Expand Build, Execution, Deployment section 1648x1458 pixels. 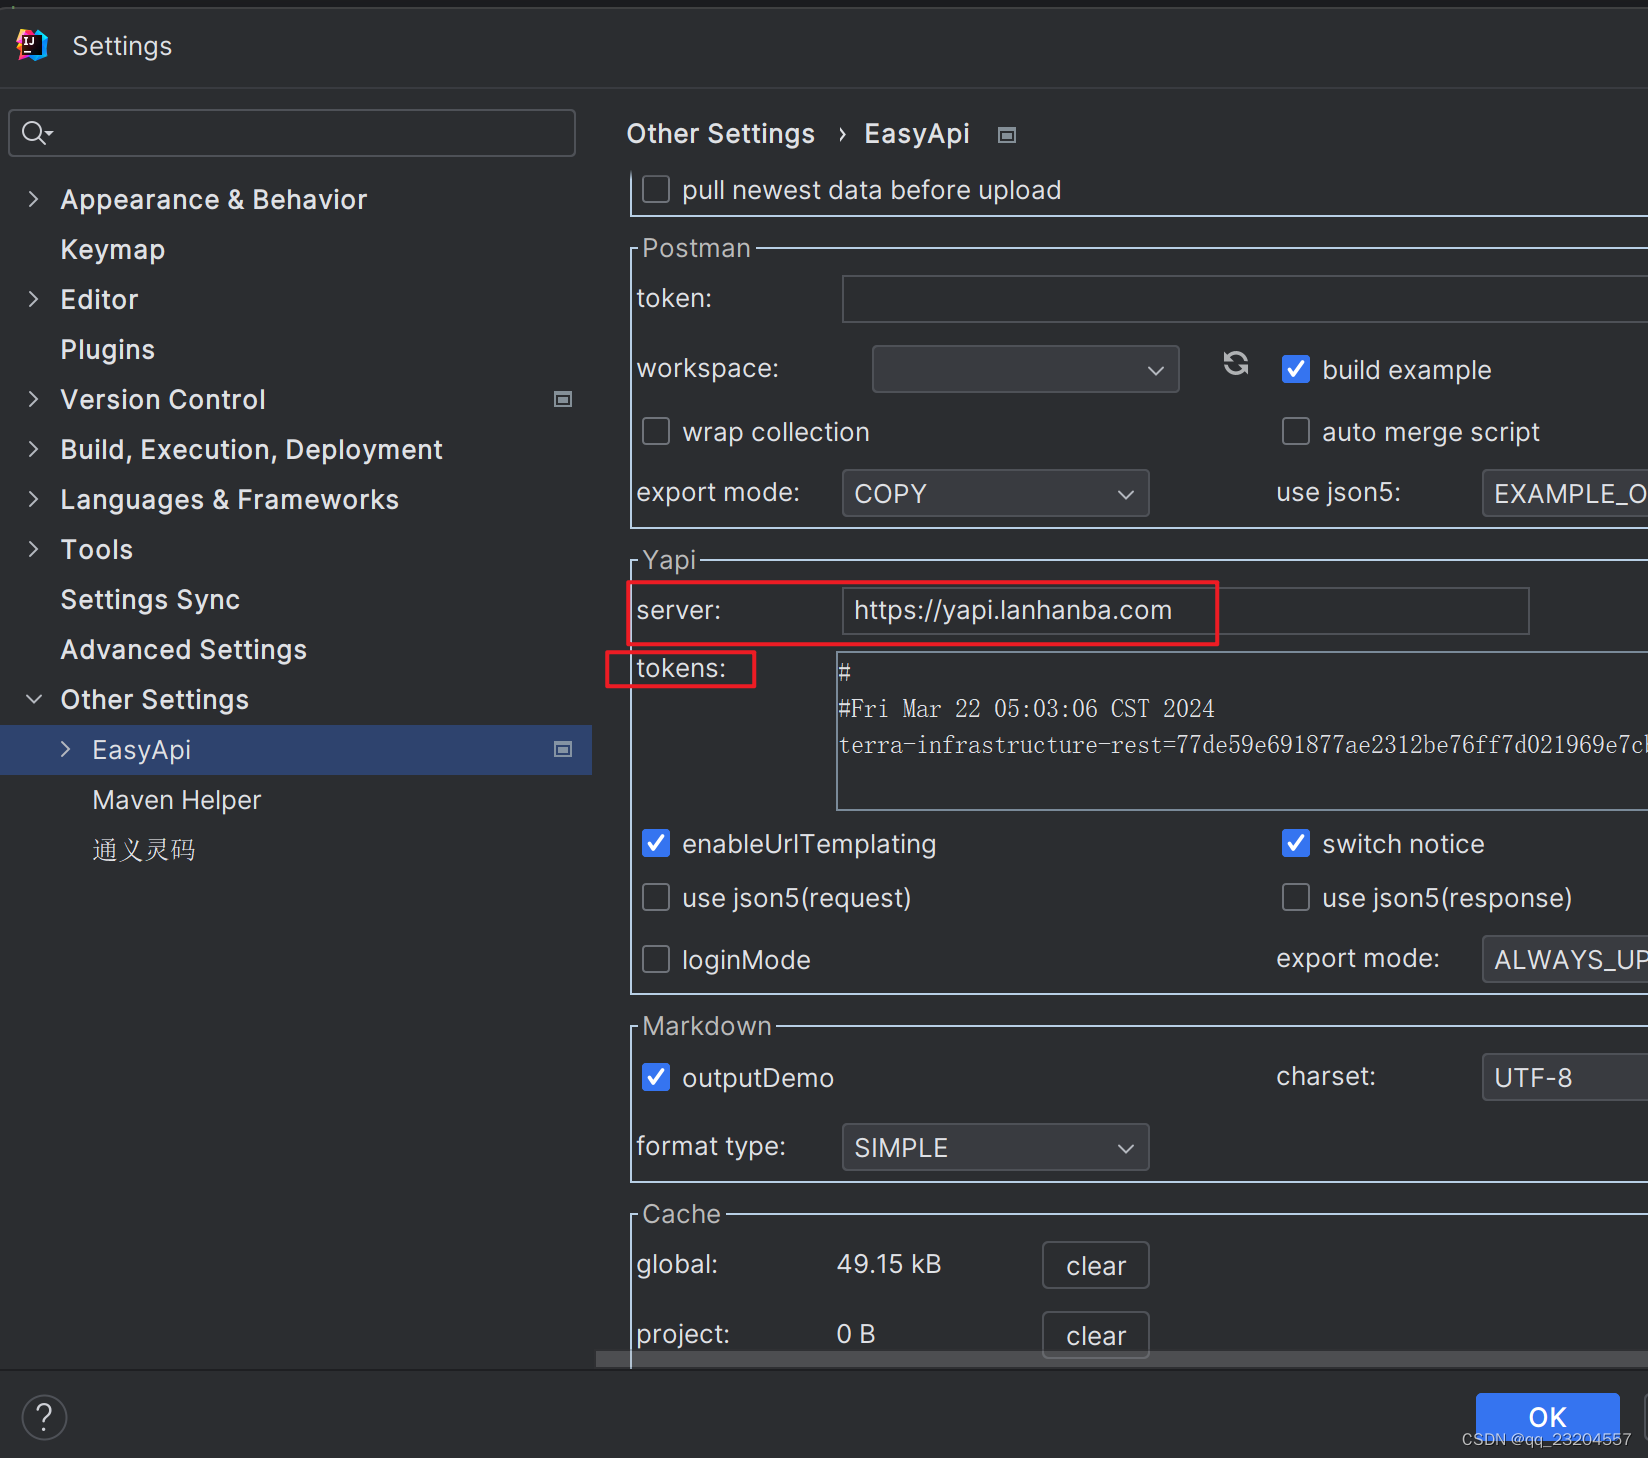[x=33, y=449]
